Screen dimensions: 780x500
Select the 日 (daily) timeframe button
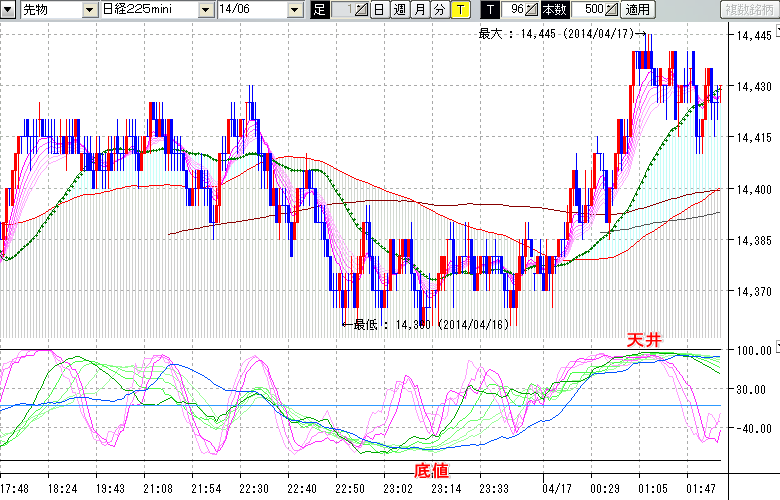tap(379, 10)
